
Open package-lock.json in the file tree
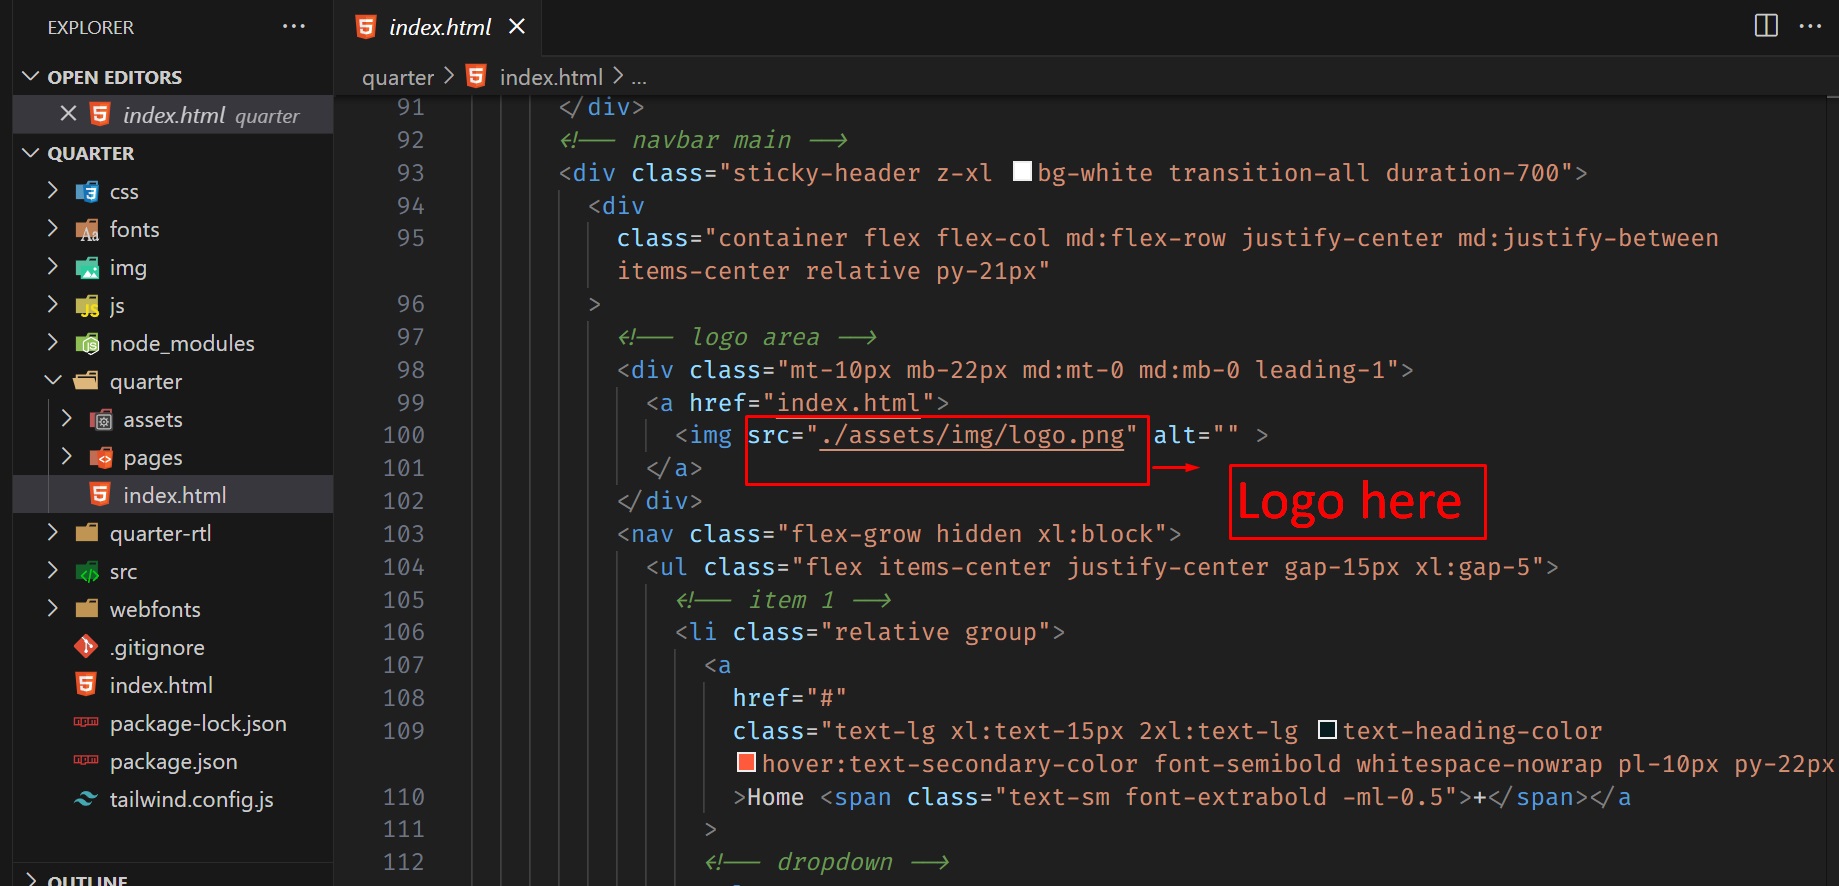pos(197,723)
